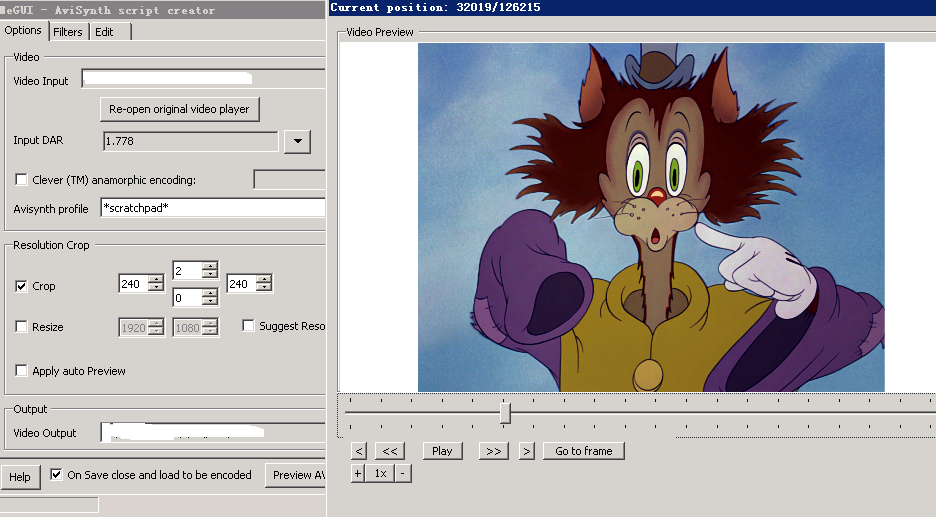The width and height of the screenshot is (936, 517).
Task: Decrease left crop value with down arrow
Action: tap(156, 288)
